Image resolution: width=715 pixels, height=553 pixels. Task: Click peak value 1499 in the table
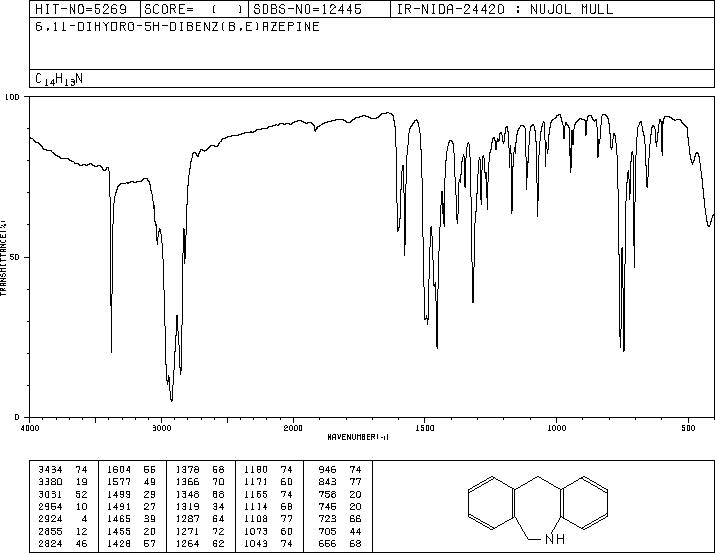[119, 494]
